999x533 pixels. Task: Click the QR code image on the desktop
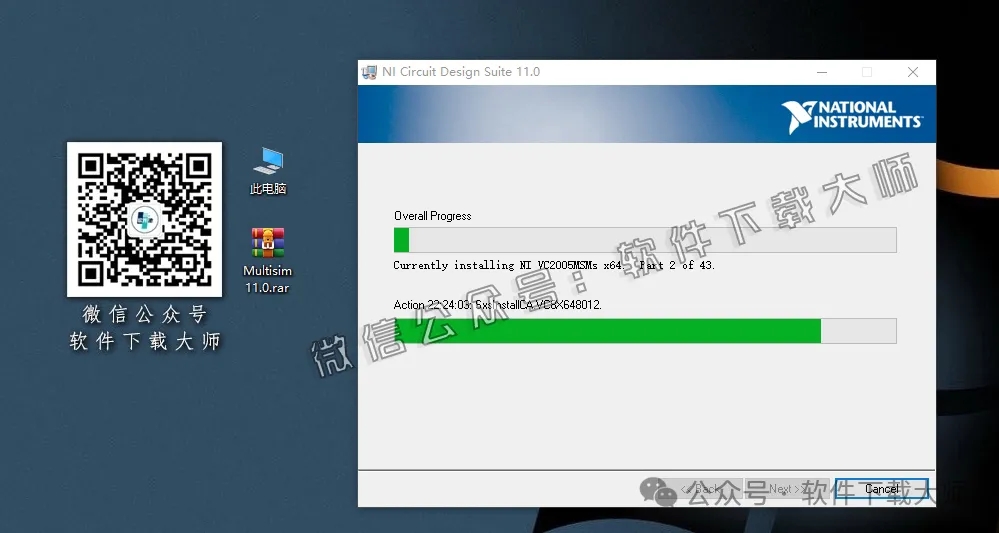pos(144,219)
